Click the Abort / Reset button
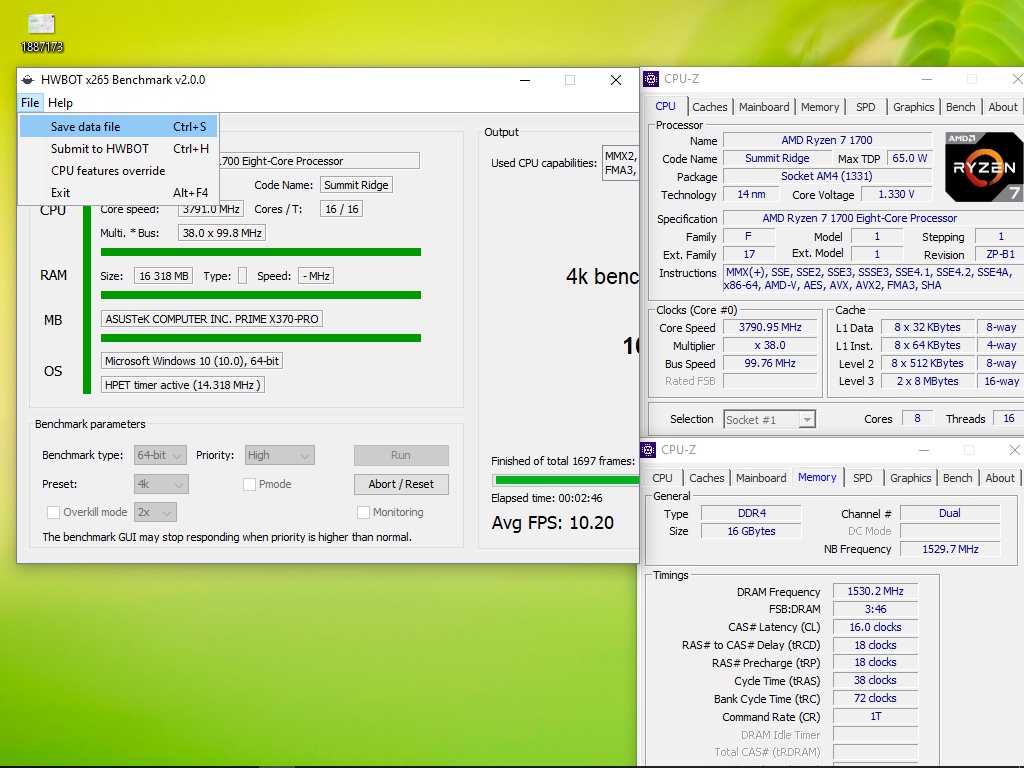Screen dimensions: 1024x768 click(401, 484)
